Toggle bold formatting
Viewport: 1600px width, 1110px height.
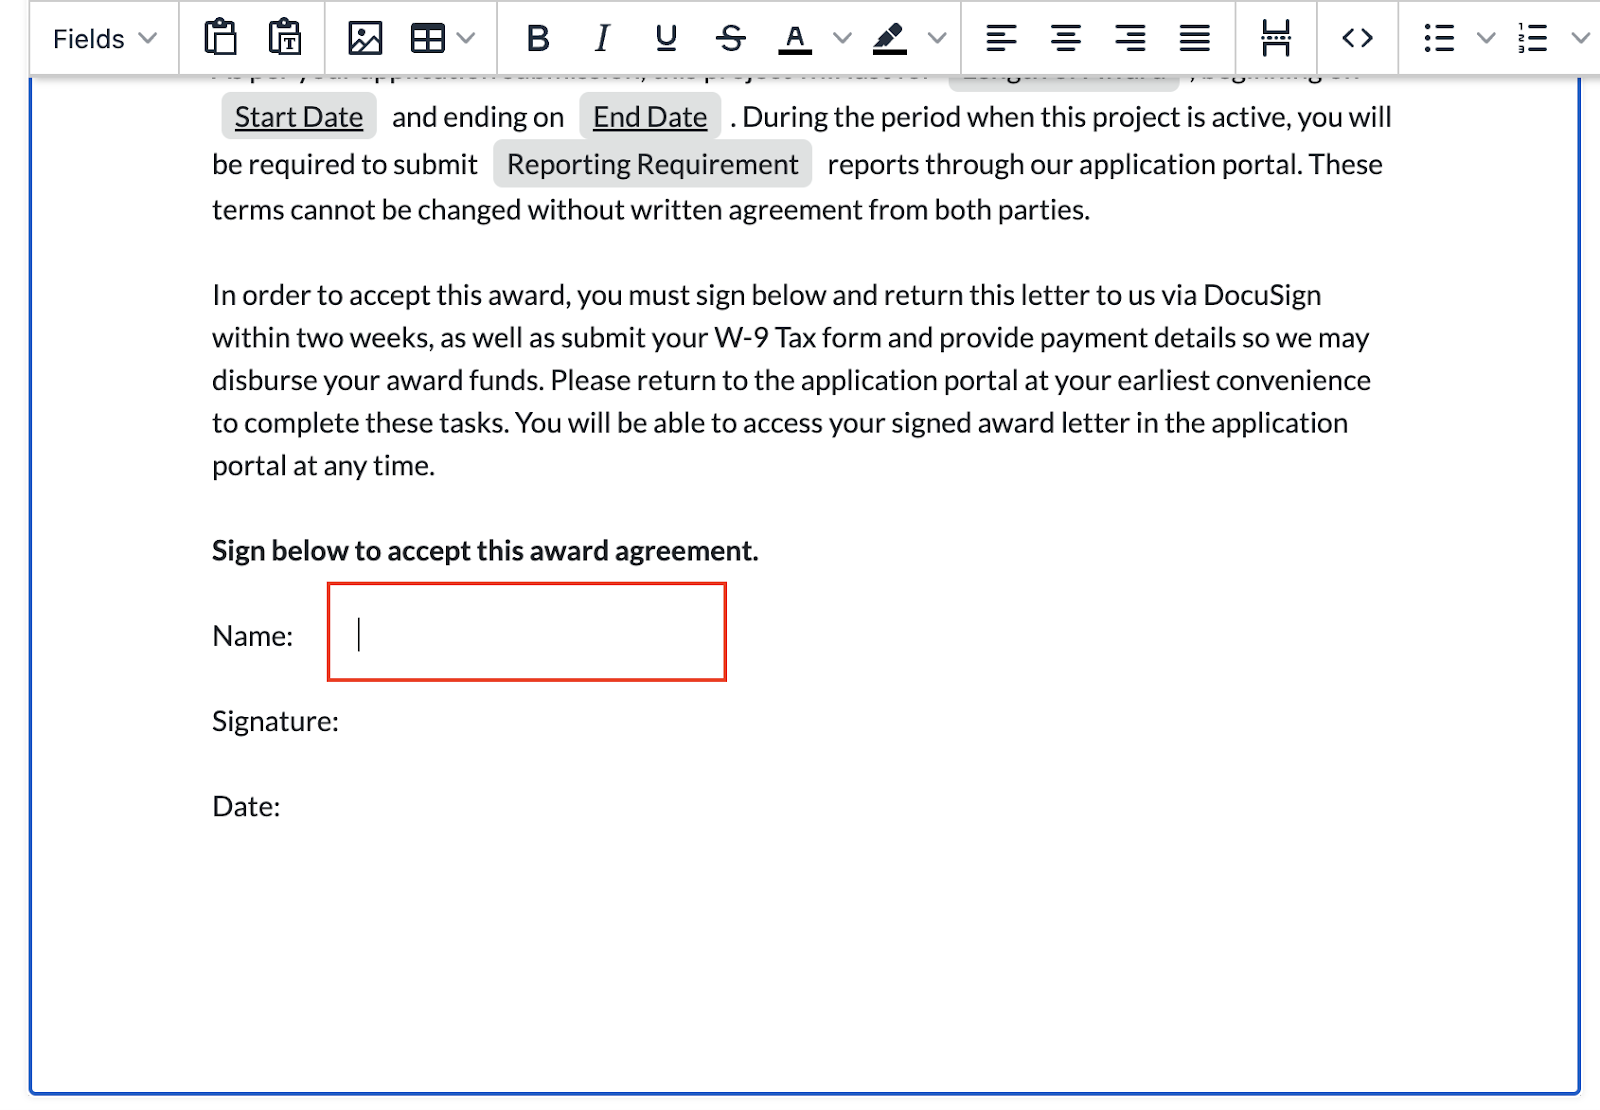pyautogui.click(x=538, y=38)
